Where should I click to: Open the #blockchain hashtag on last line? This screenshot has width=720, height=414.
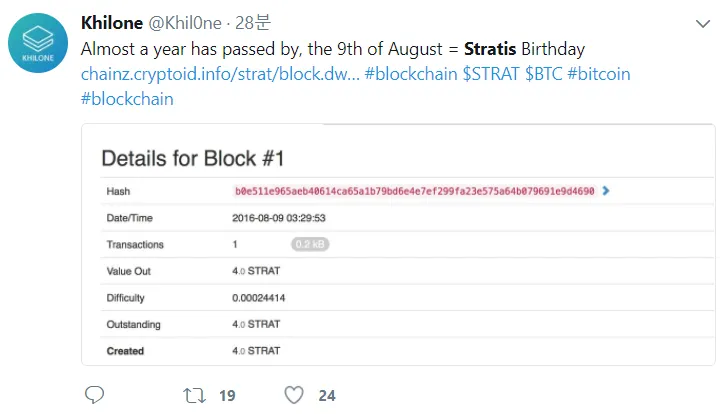pyautogui.click(x=127, y=99)
